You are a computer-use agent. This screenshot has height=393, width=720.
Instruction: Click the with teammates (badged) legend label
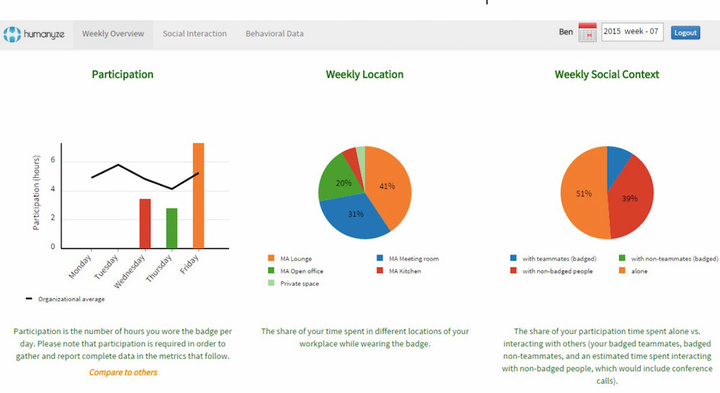[559, 258]
